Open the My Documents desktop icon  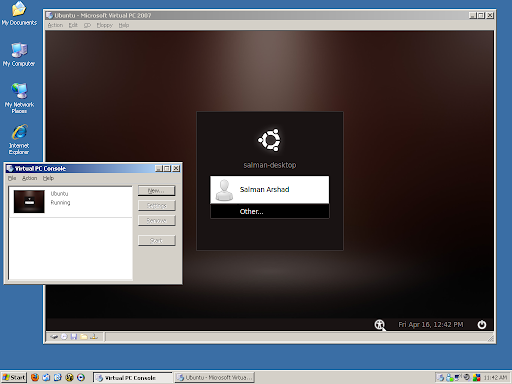[19, 13]
